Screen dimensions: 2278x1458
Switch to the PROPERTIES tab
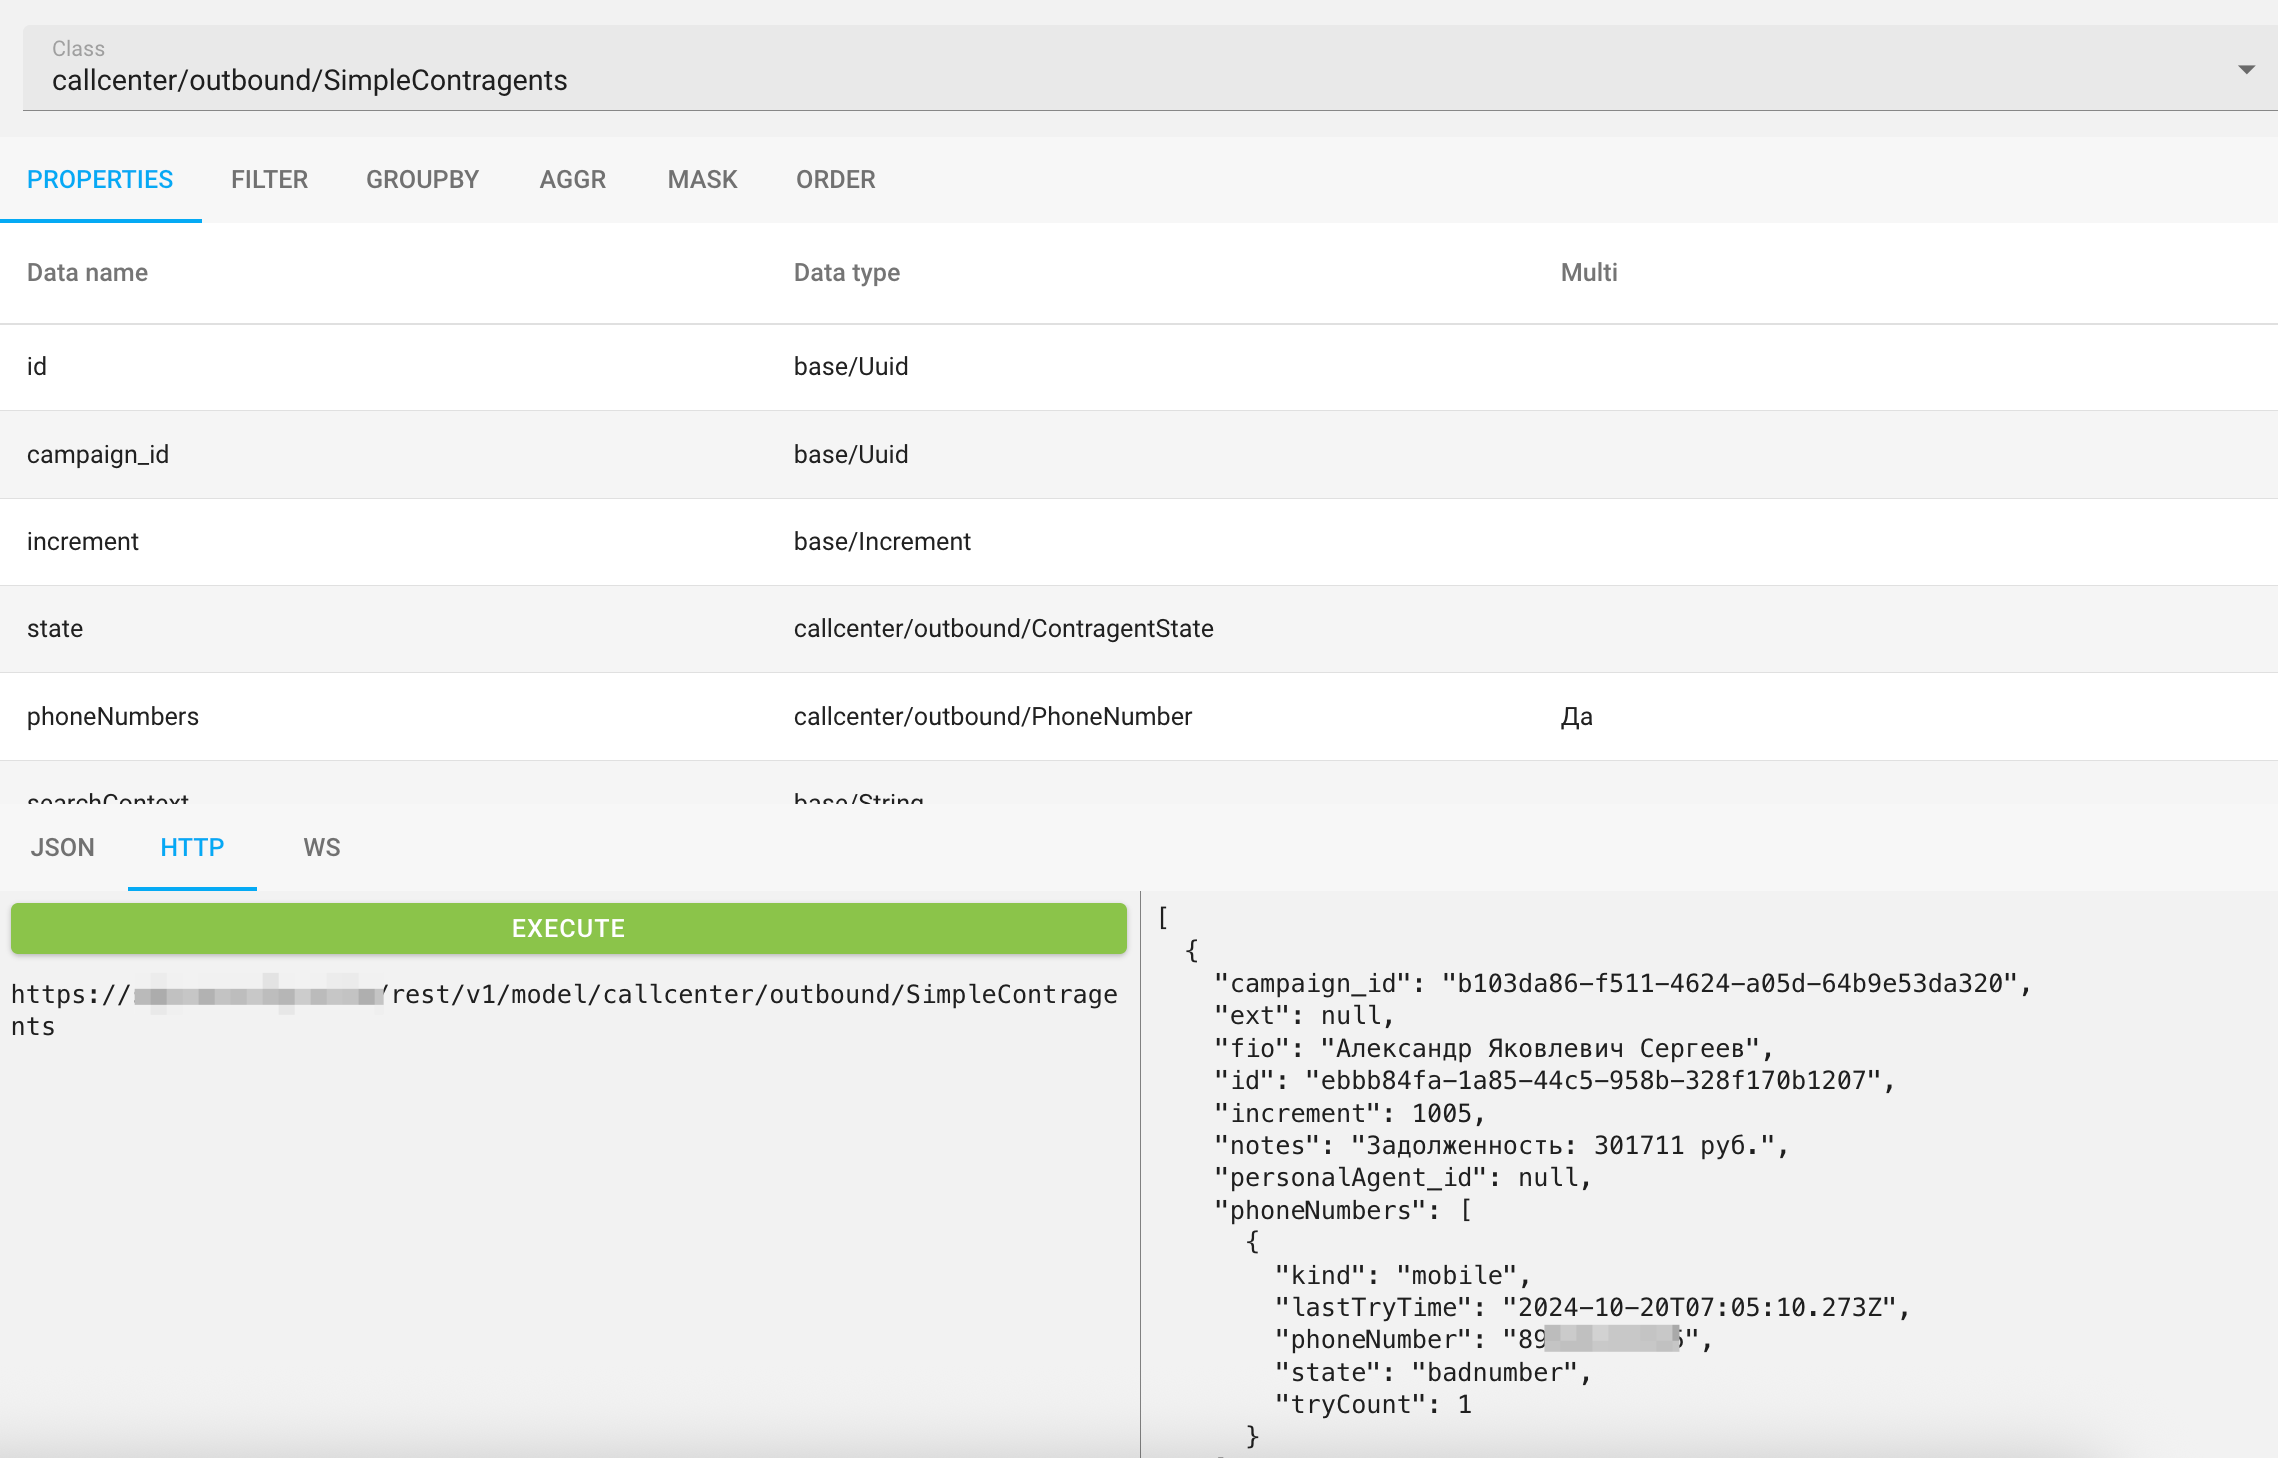tap(100, 180)
